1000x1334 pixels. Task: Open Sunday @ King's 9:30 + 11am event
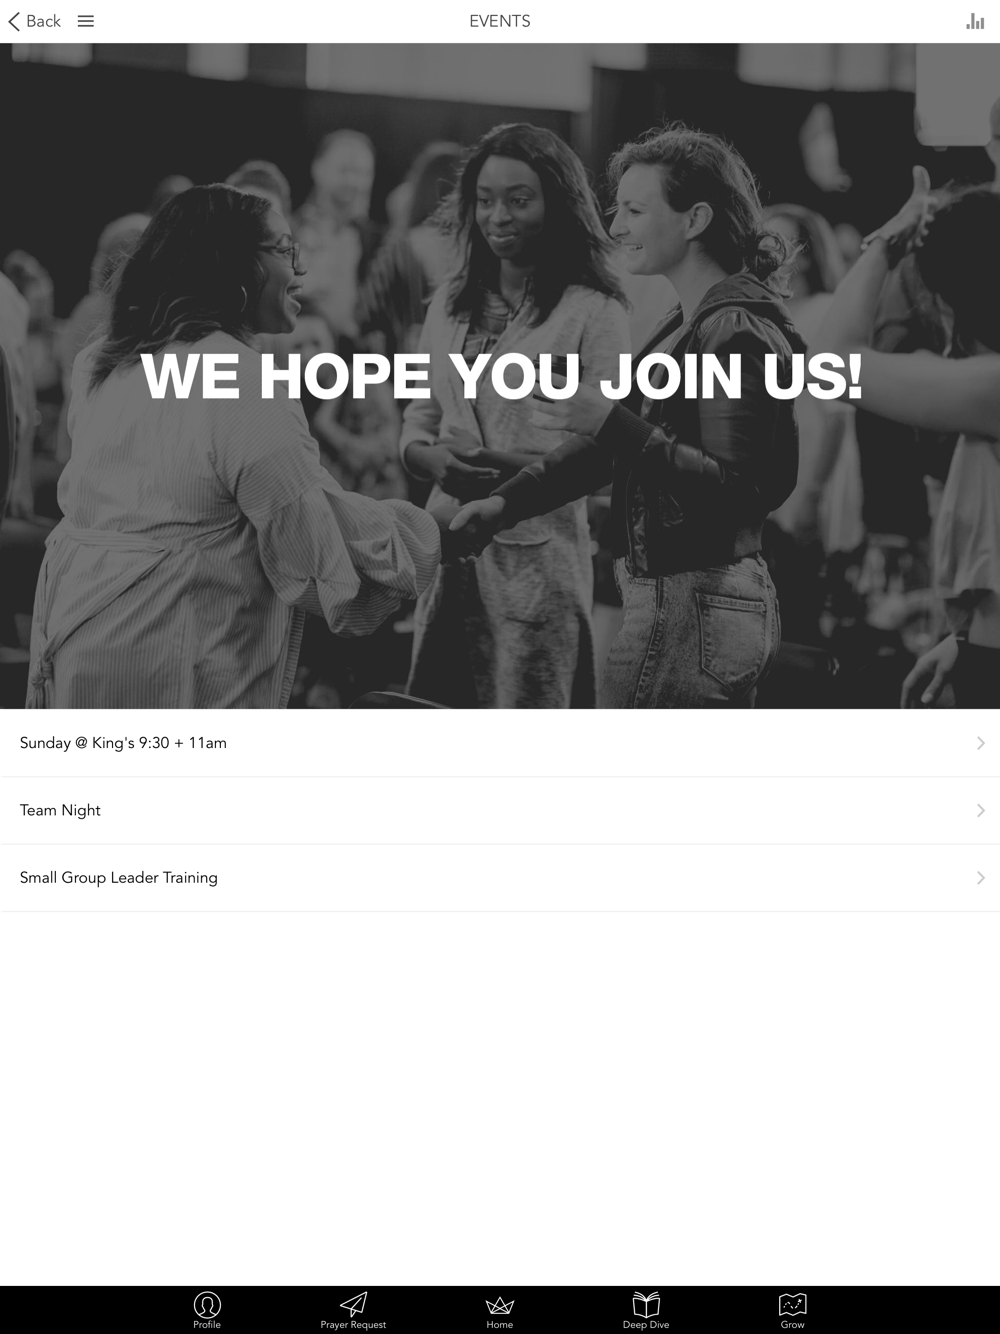[500, 743]
